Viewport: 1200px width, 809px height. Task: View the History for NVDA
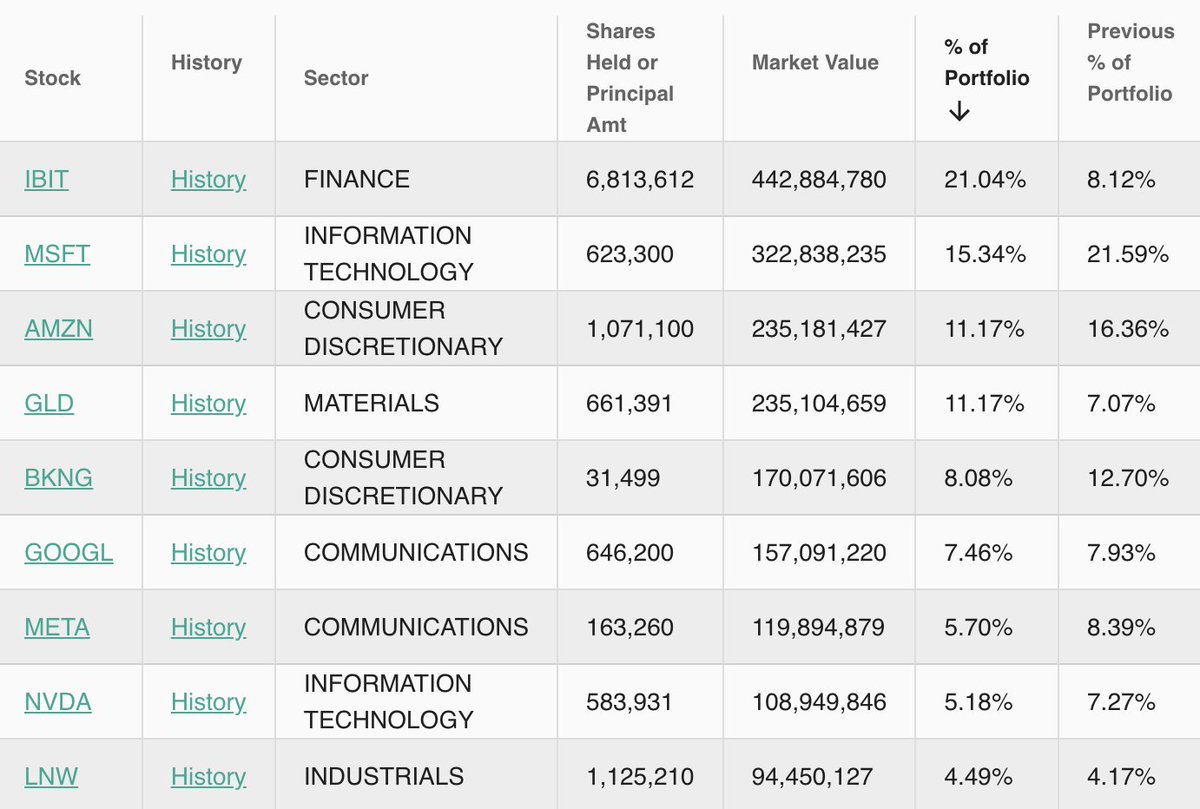[x=208, y=702]
